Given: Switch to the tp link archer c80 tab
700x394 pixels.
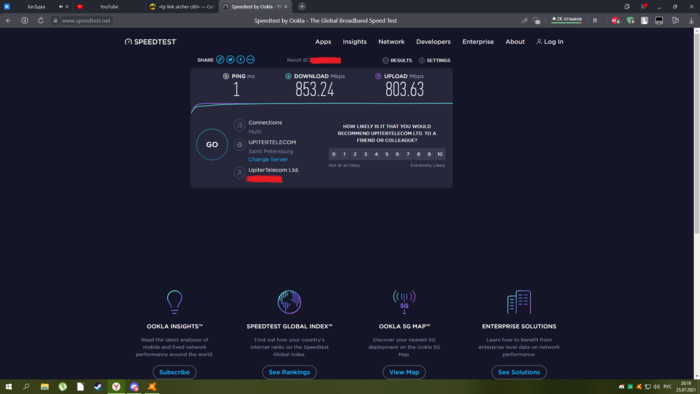Looking at the screenshot, I should click(x=182, y=7).
